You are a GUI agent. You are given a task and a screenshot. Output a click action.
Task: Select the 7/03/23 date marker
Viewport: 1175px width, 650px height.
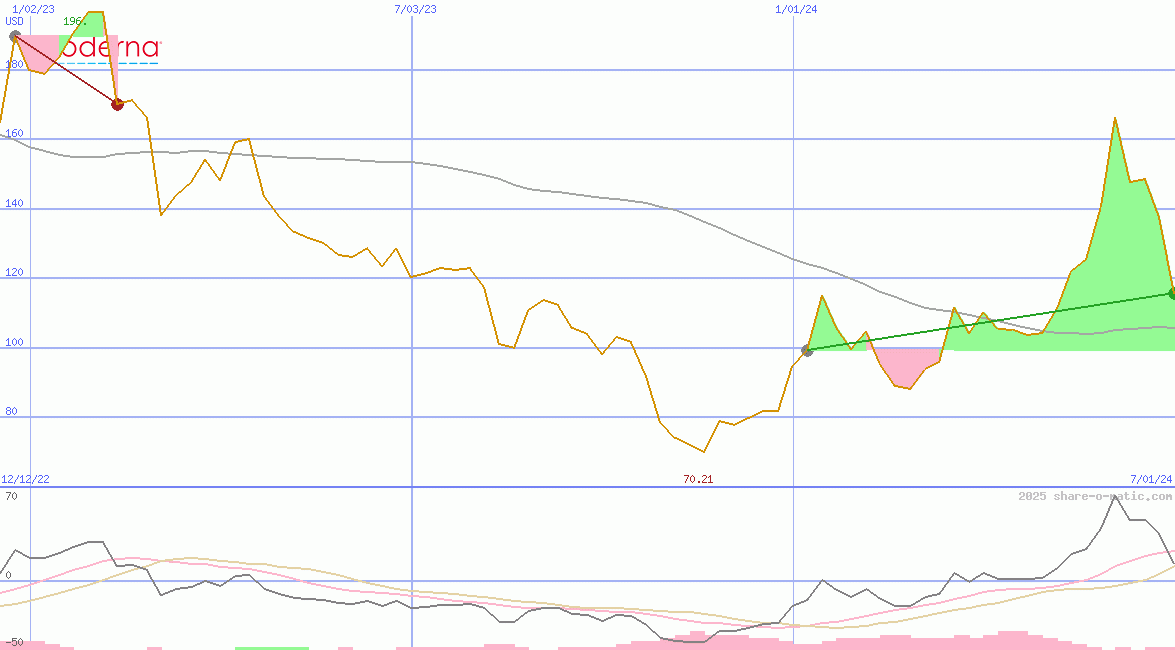click(x=415, y=9)
